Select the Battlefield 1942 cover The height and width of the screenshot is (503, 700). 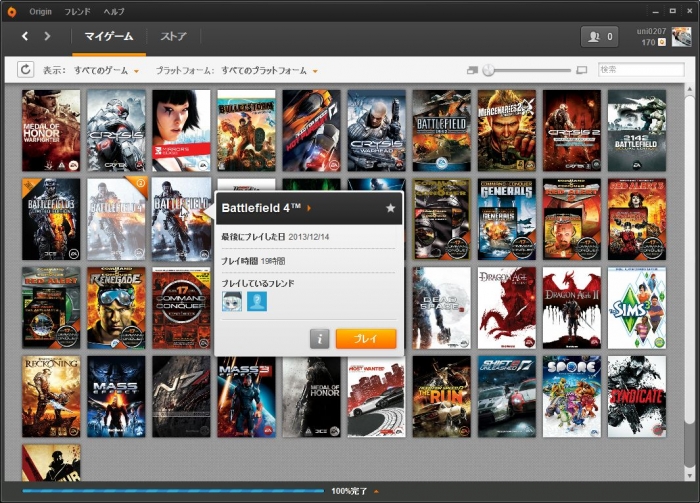pyautogui.click(x=442, y=130)
